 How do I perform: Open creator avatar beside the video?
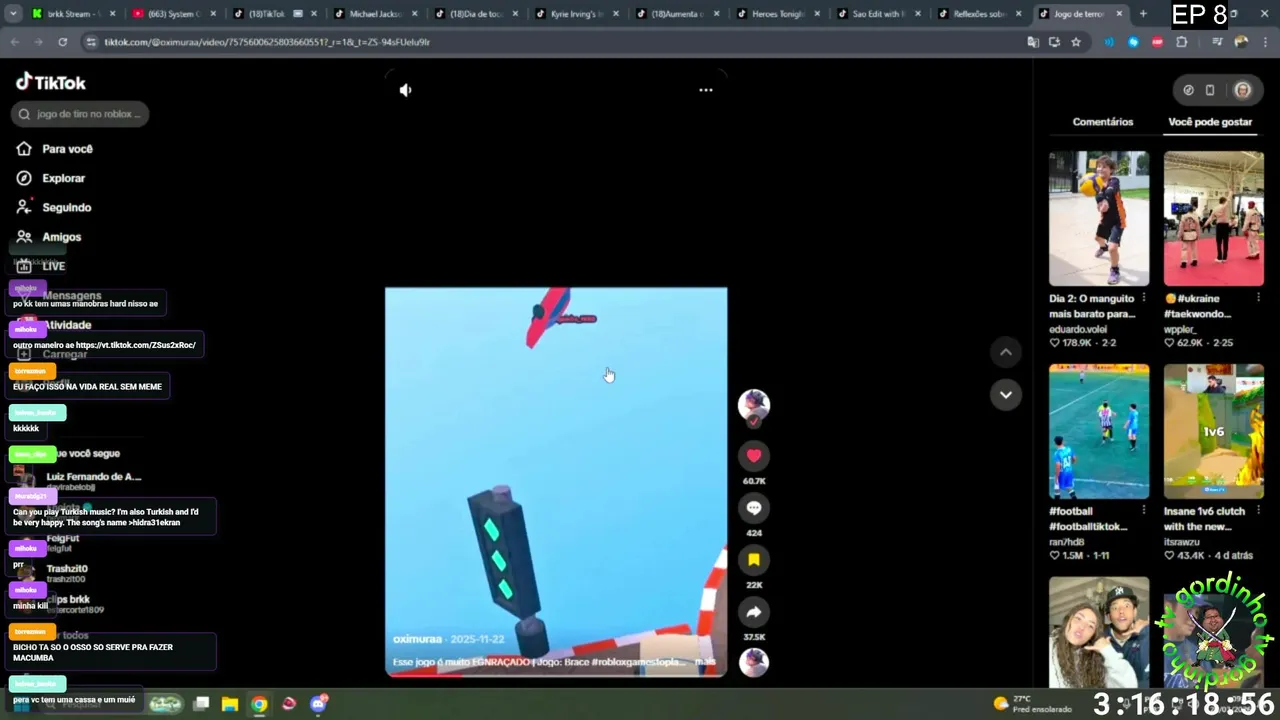pos(754,405)
